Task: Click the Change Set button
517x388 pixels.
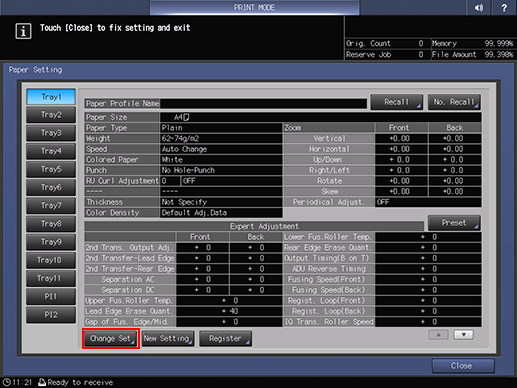Action: pyautogui.click(x=111, y=339)
